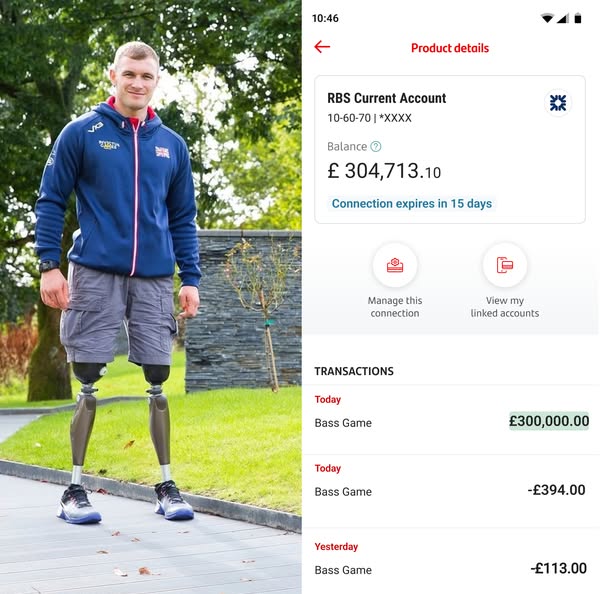Tap the red back arrow
This screenshot has width=600, height=594.
(x=322, y=47)
